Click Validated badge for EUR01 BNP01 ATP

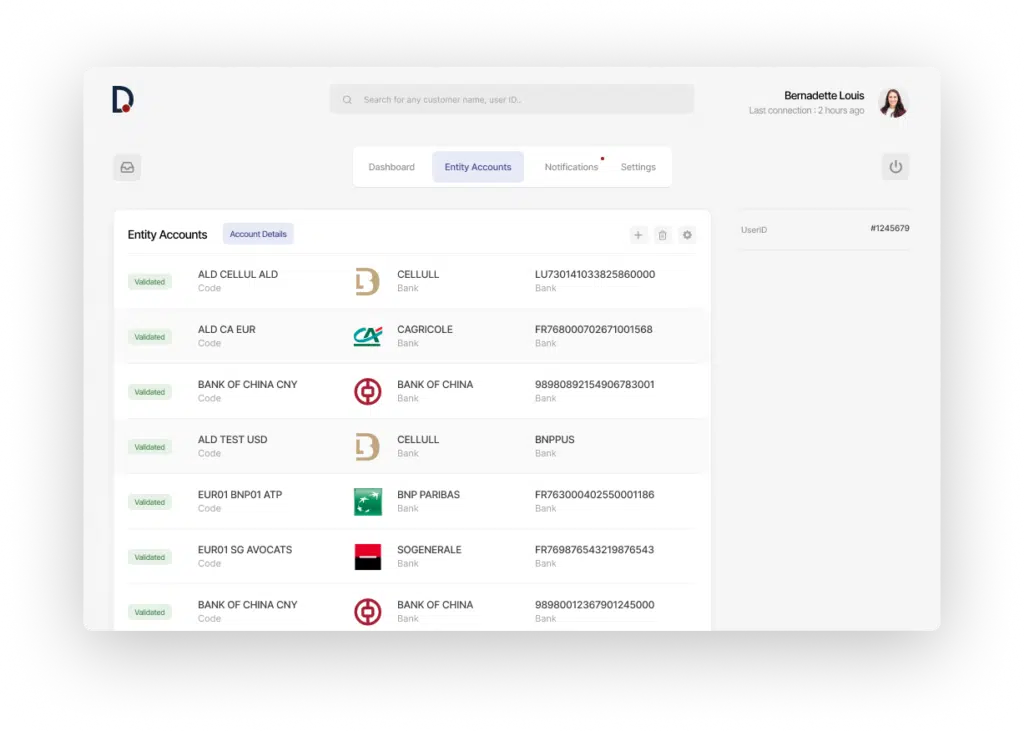click(x=150, y=502)
